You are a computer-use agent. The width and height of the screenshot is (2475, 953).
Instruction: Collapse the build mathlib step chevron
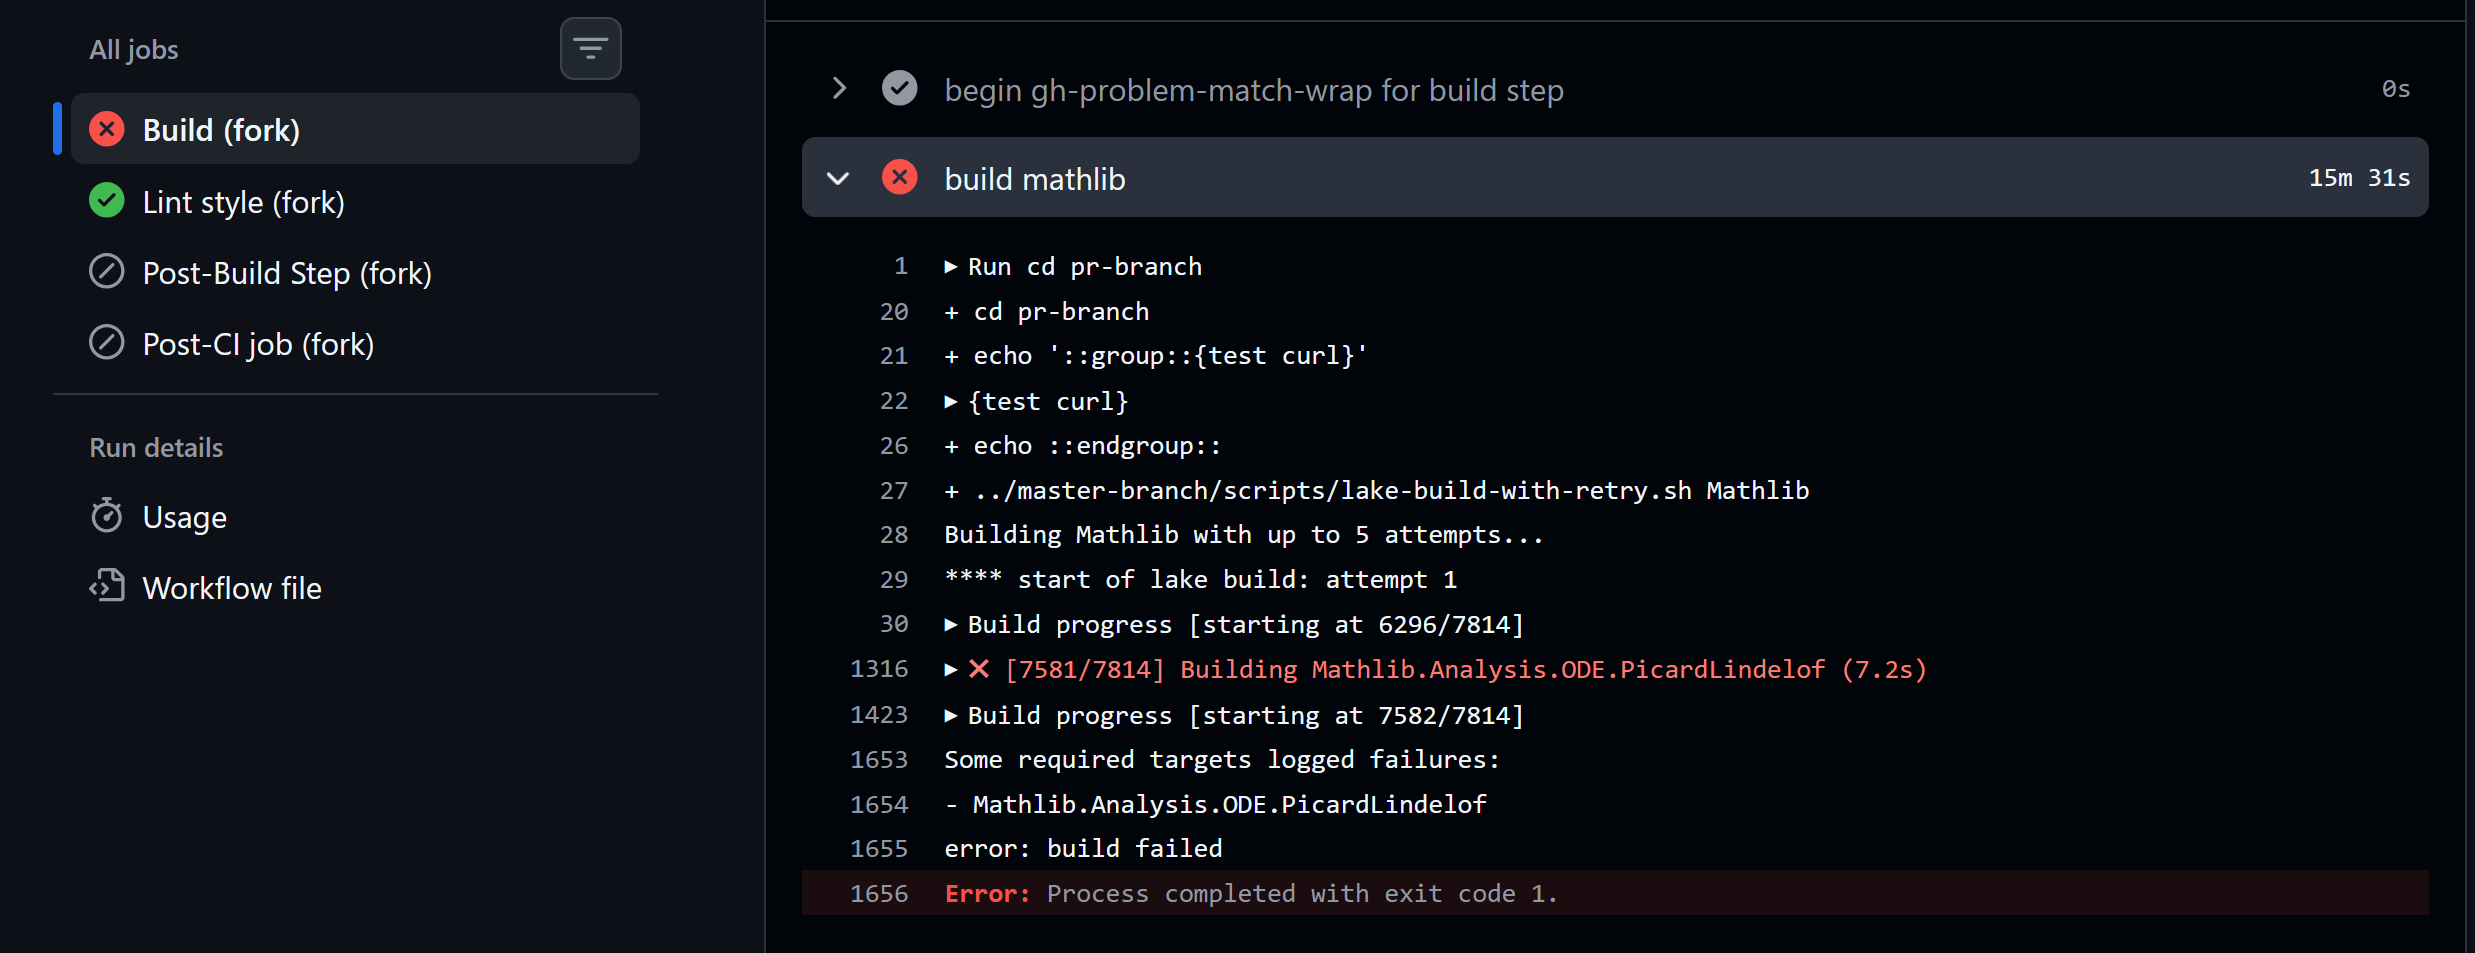coord(838,178)
